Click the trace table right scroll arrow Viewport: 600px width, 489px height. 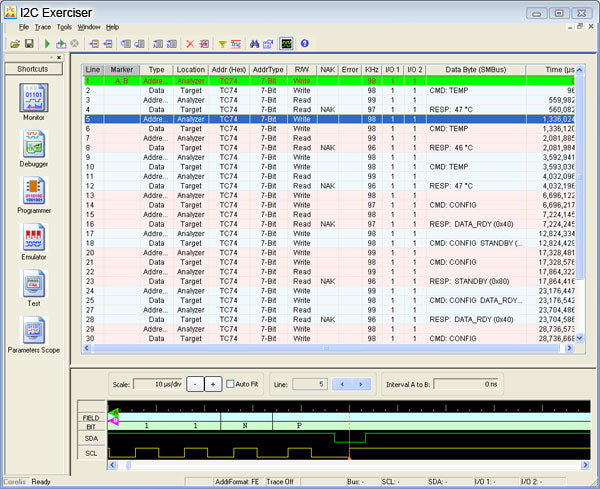[x=569, y=348]
